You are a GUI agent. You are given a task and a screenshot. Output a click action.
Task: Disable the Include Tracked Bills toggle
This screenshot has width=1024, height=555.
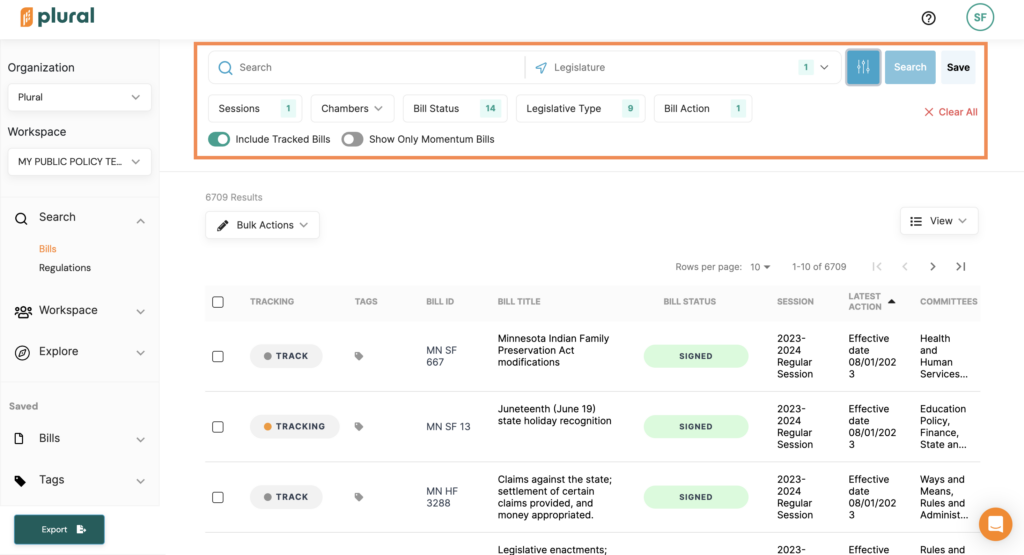coord(219,139)
